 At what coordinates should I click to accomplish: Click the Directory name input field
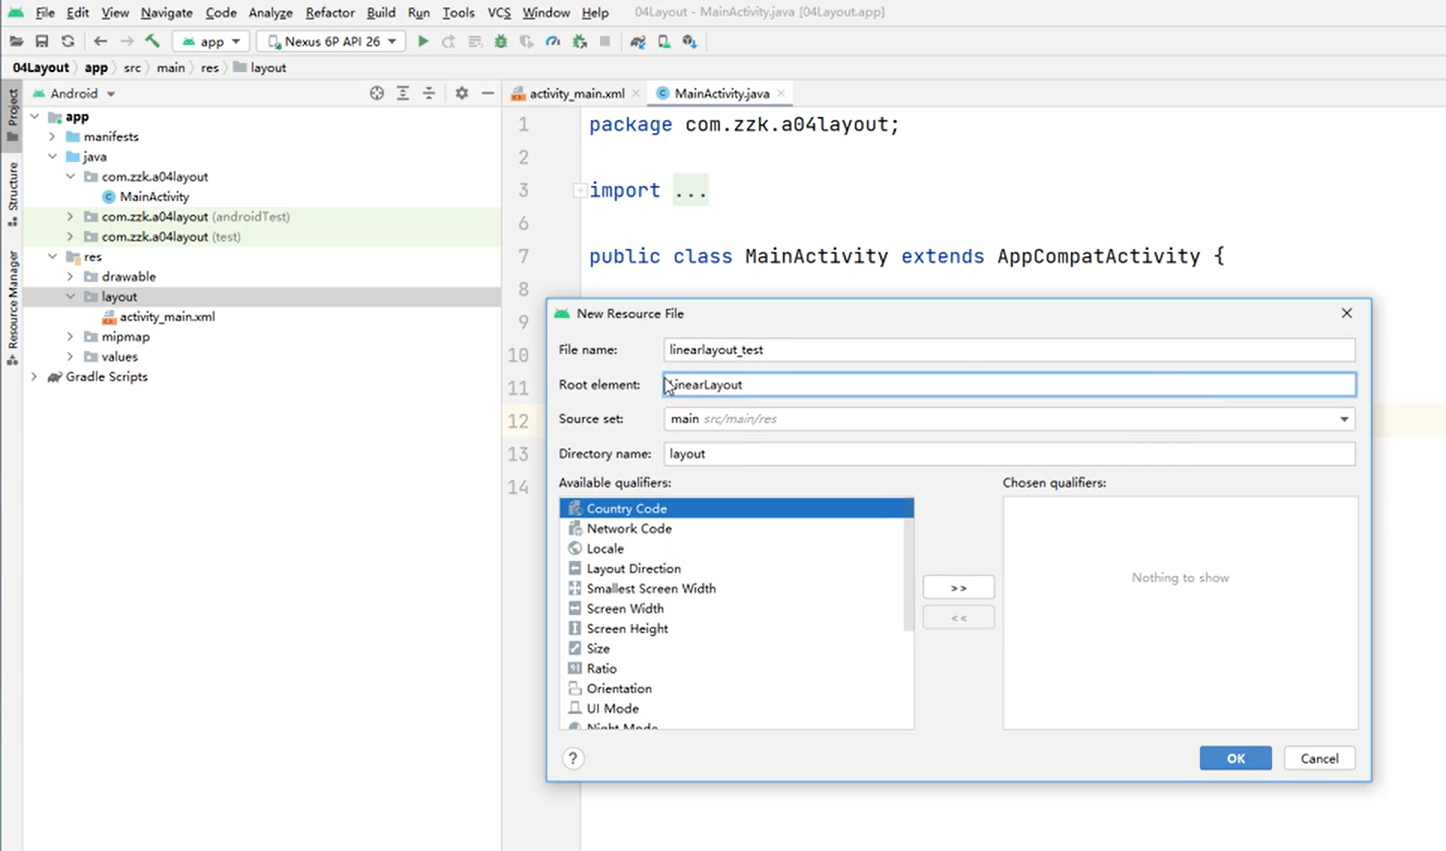(1009, 453)
